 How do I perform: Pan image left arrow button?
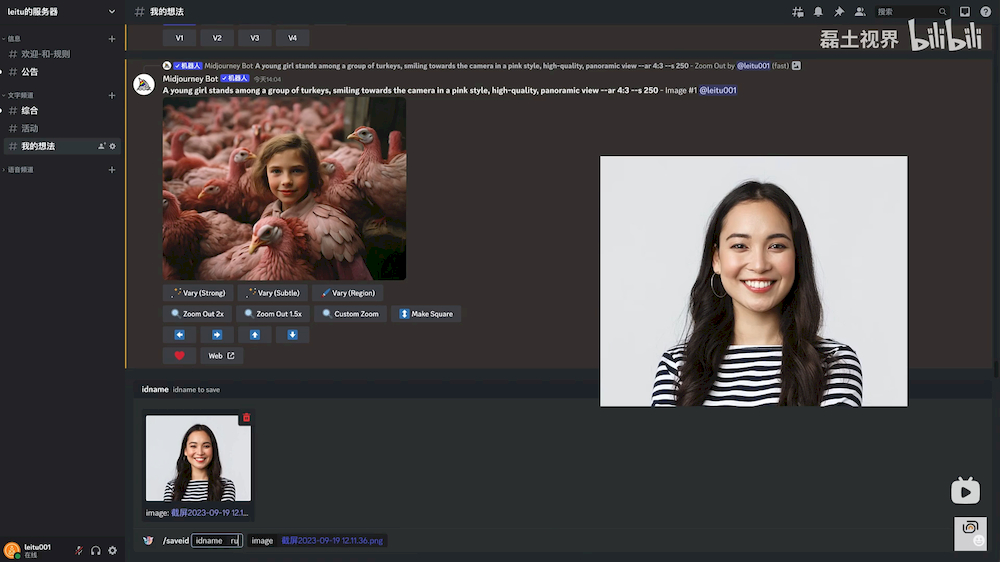tap(179, 335)
